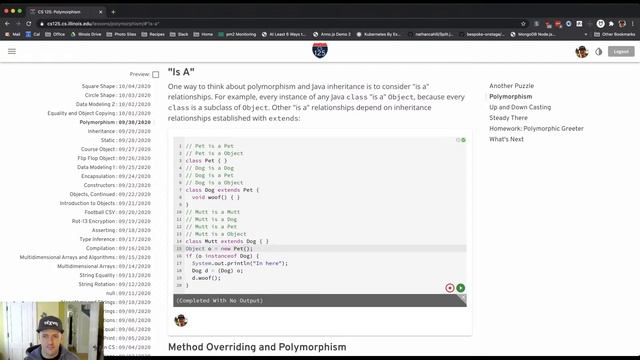Open Flip Flop Object lesson

pos(114,158)
